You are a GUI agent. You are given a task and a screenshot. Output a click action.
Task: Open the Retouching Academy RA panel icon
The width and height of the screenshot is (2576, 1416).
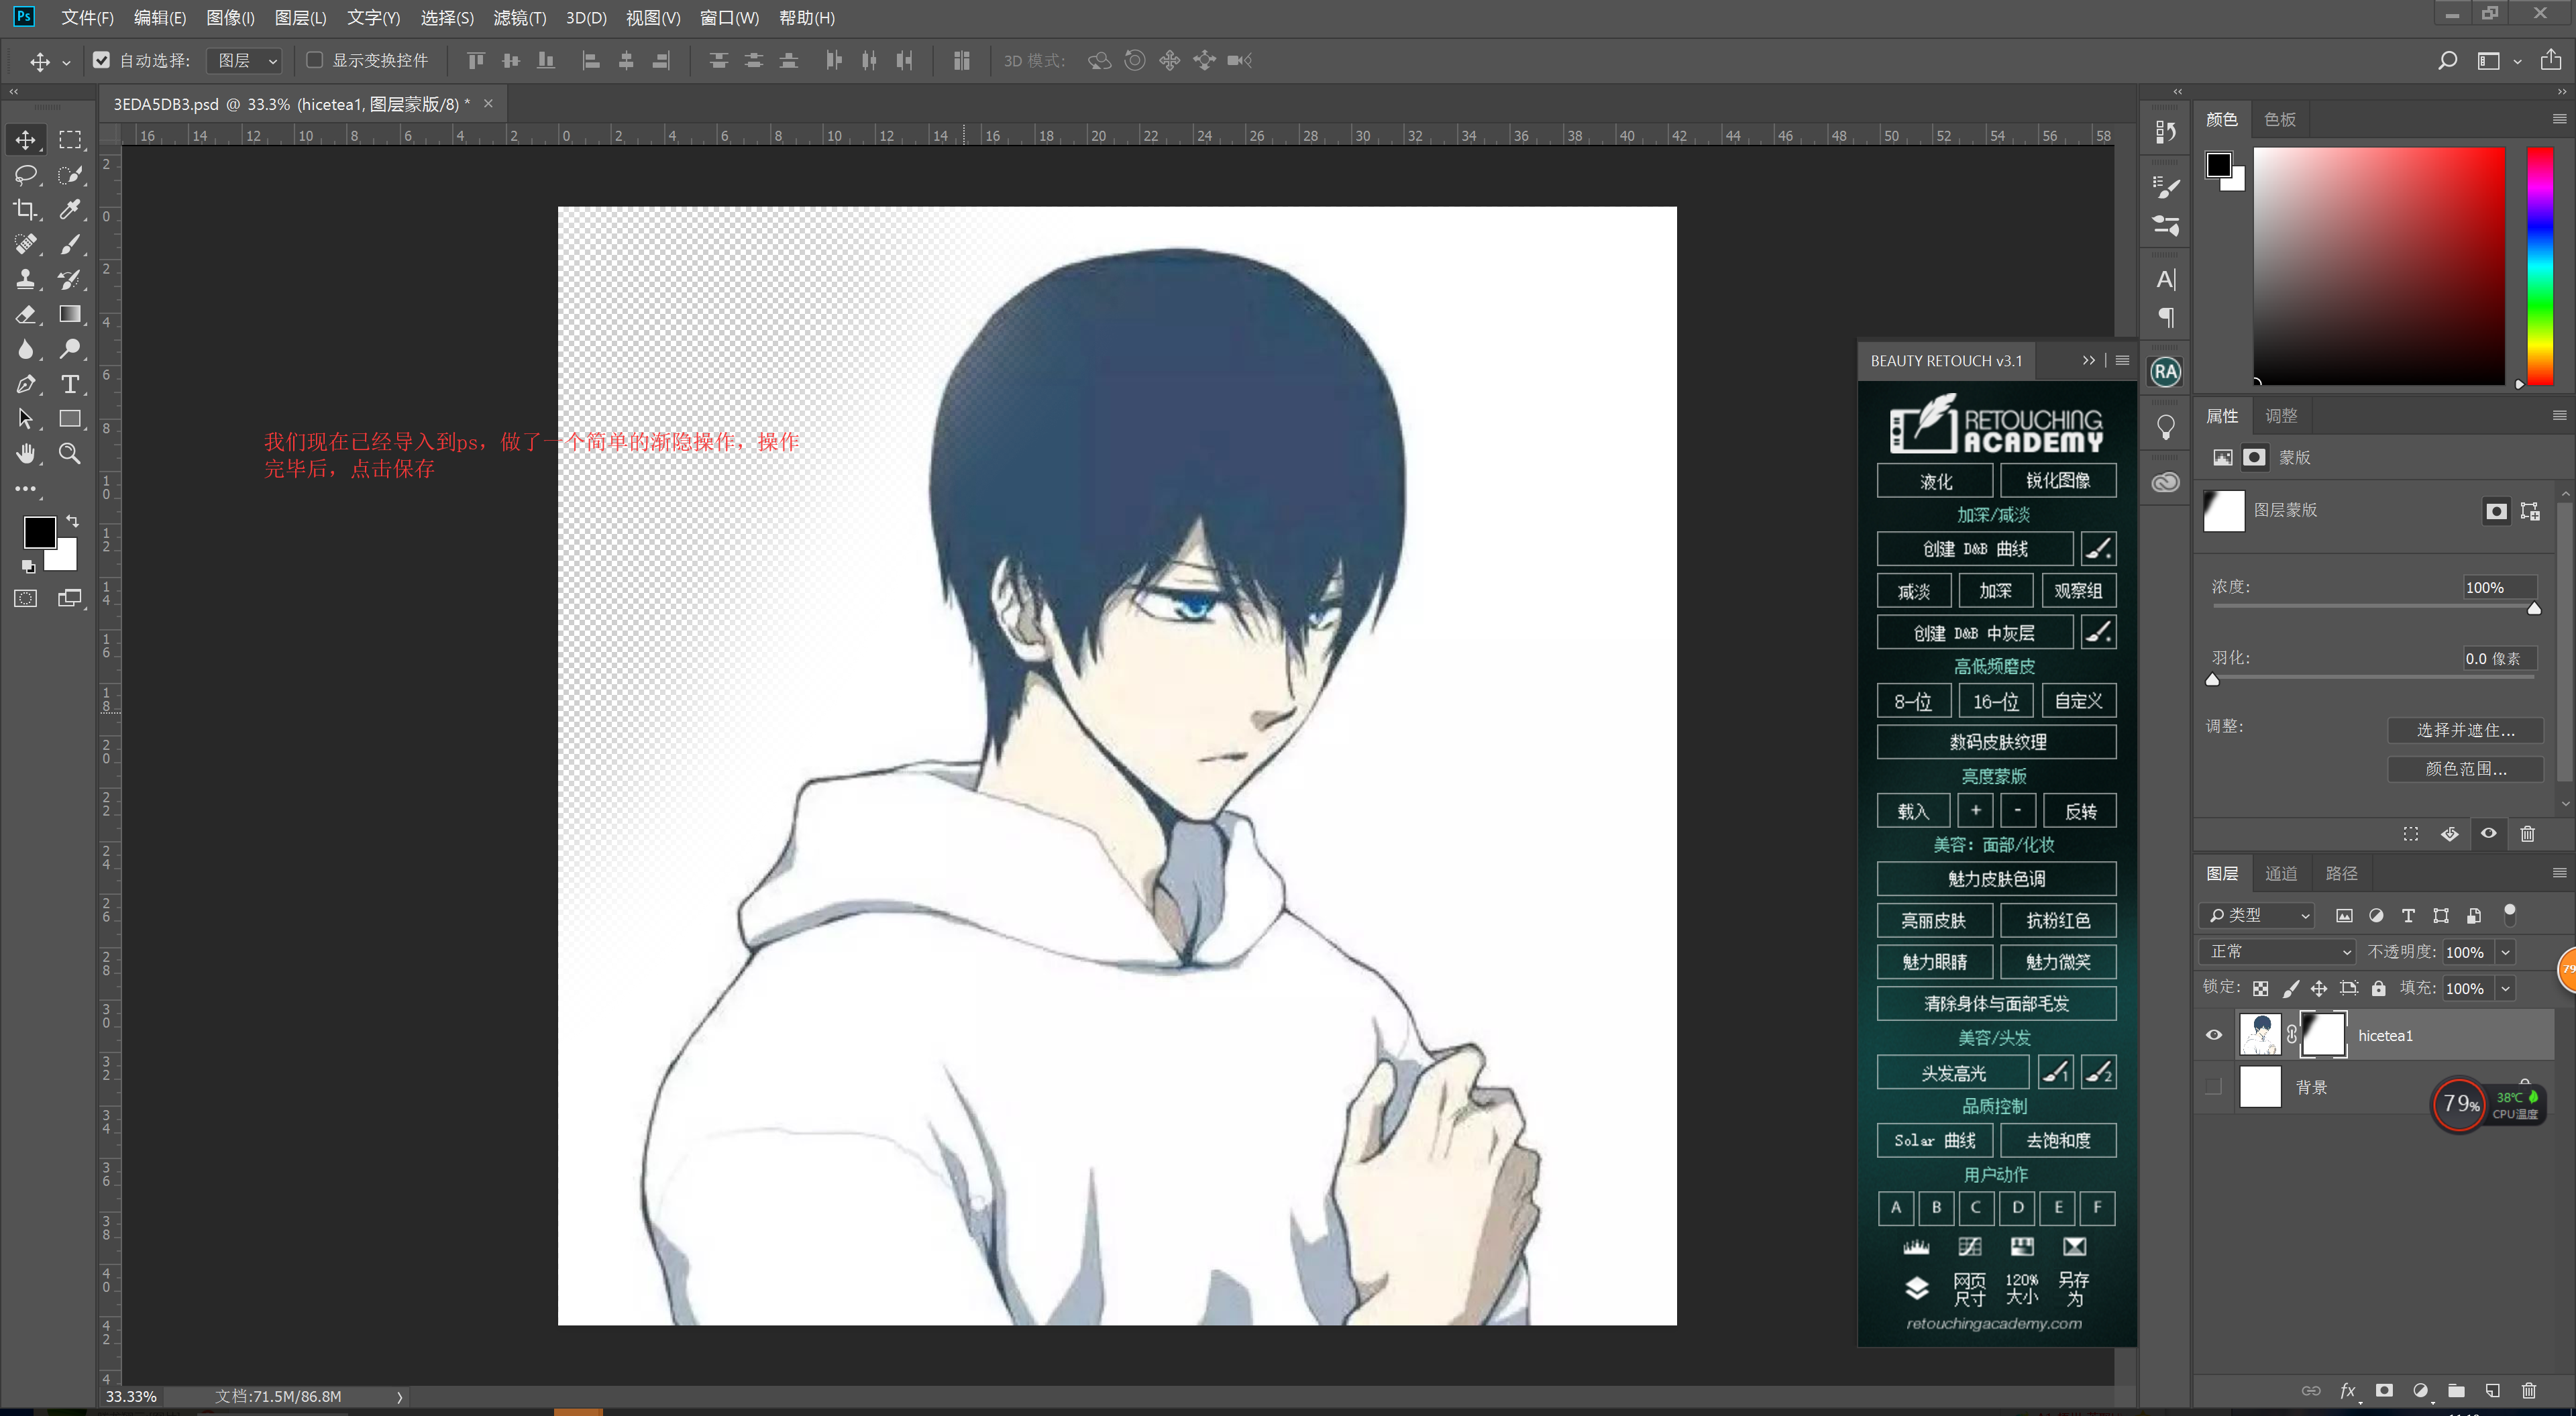point(2165,372)
